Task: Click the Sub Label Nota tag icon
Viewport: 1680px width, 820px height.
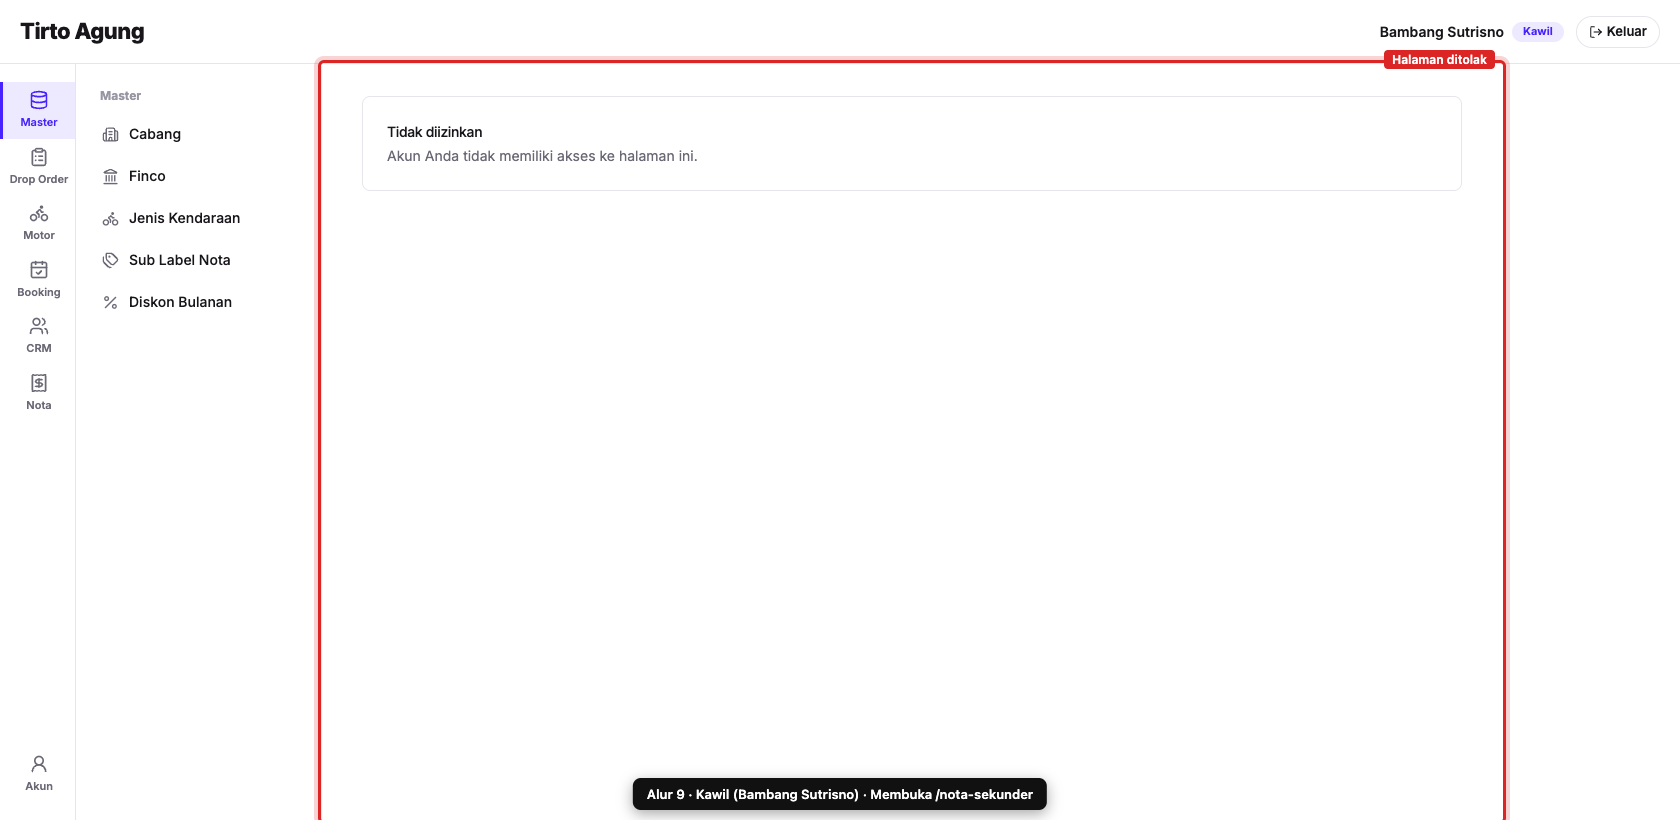Action: tap(111, 260)
